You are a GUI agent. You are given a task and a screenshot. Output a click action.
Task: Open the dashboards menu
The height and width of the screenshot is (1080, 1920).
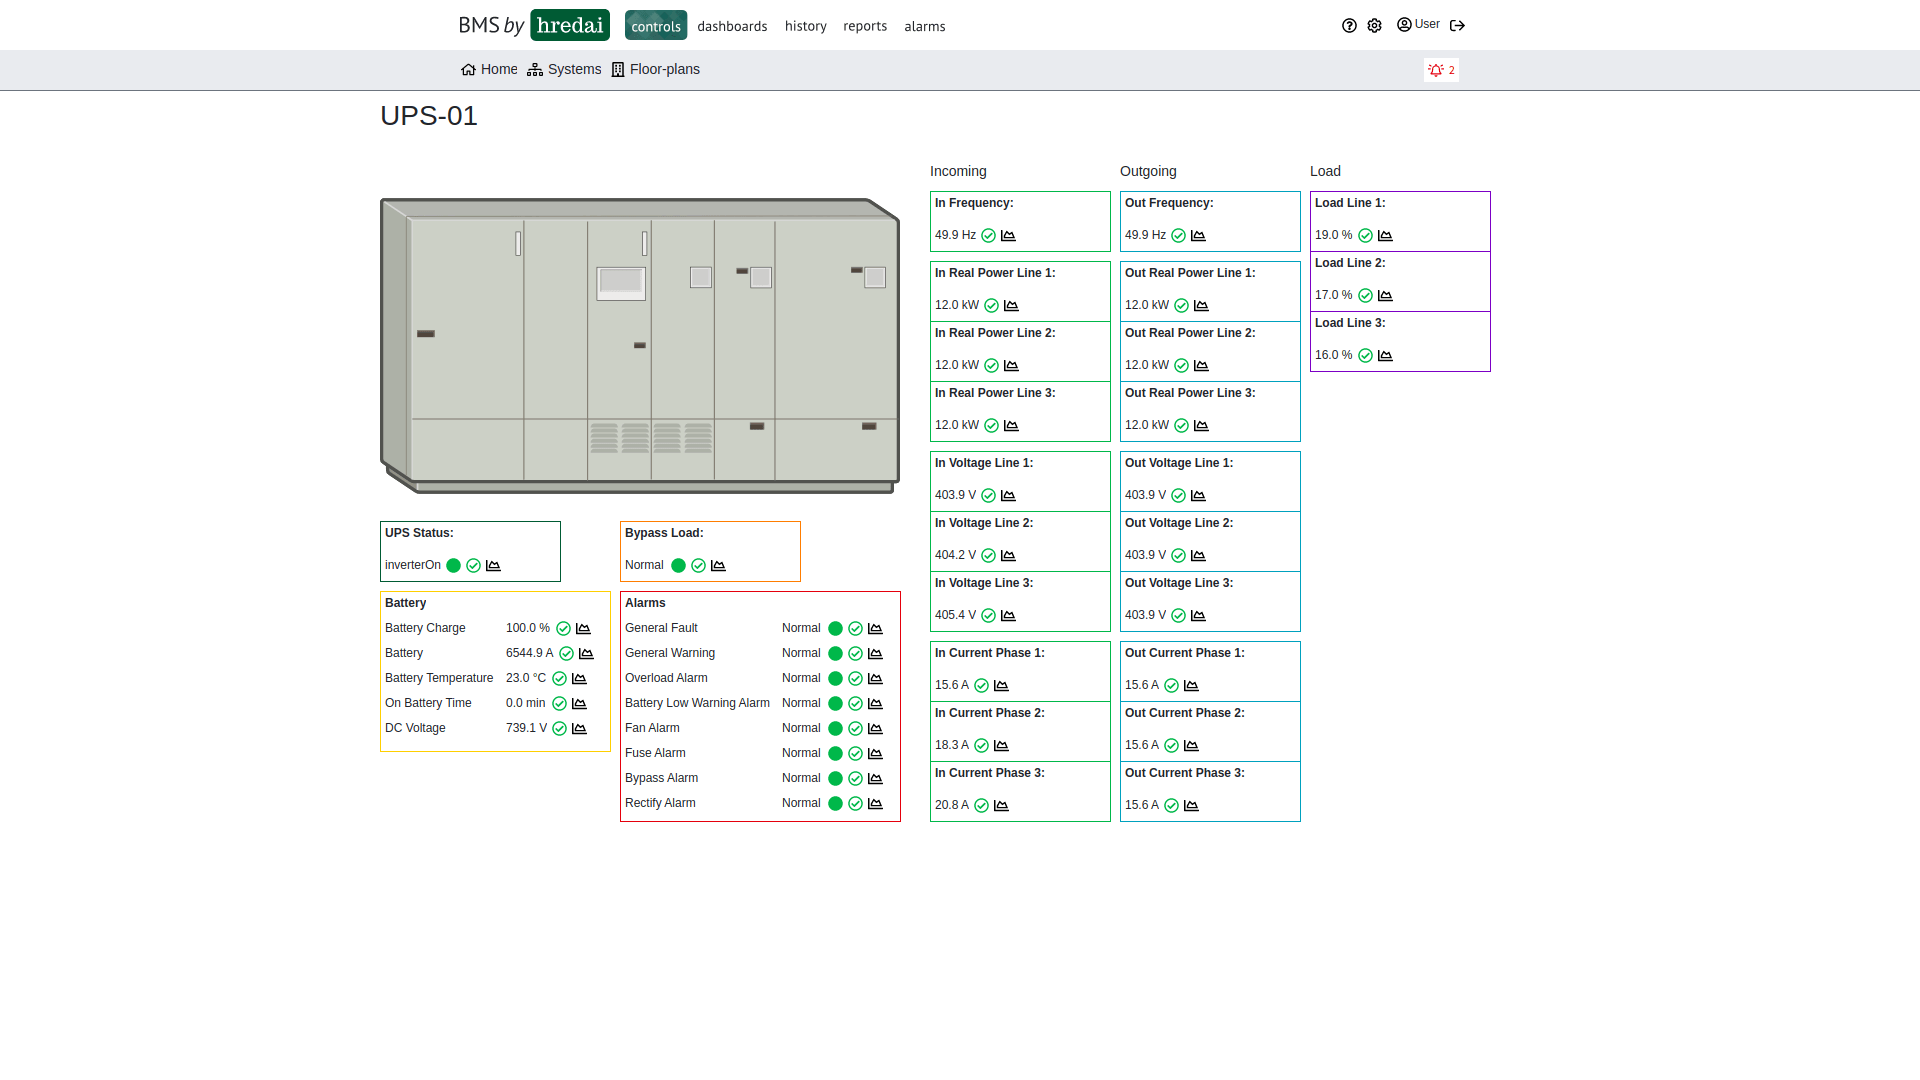(732, 26)
